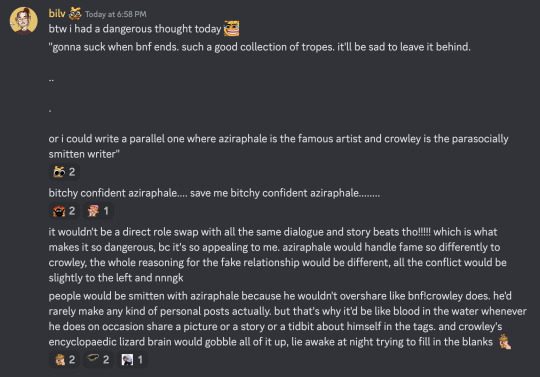Image resolution: width=540 pixels, height=377 pixels.
Task: Click the Today at 6:58 PM timestamp
Action: tap(116, 14)
